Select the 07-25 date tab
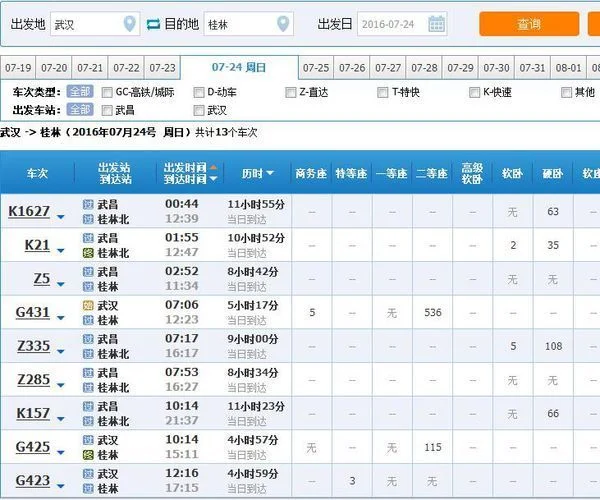Viewport: 600px width, 500px height. click(316, 68)
